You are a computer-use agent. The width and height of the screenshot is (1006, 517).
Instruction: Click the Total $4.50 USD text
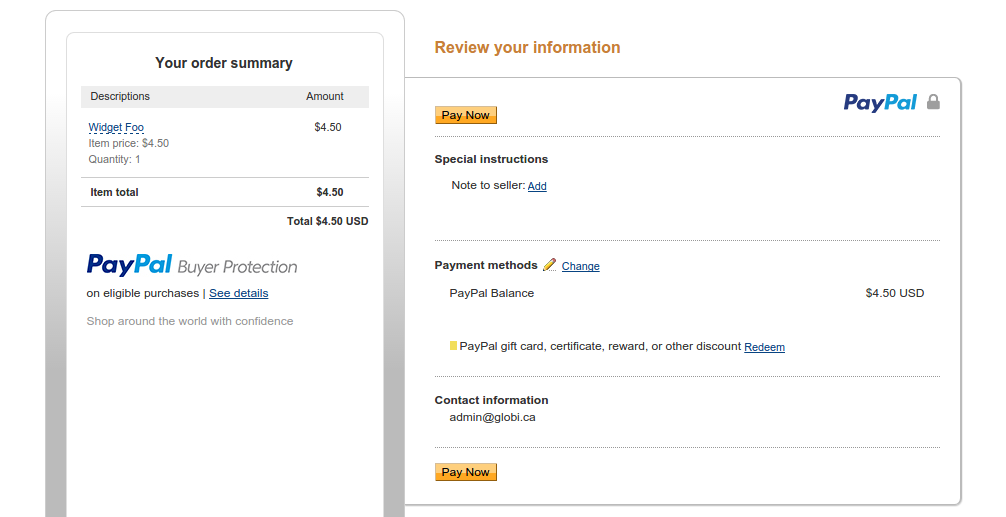(327, 221)
